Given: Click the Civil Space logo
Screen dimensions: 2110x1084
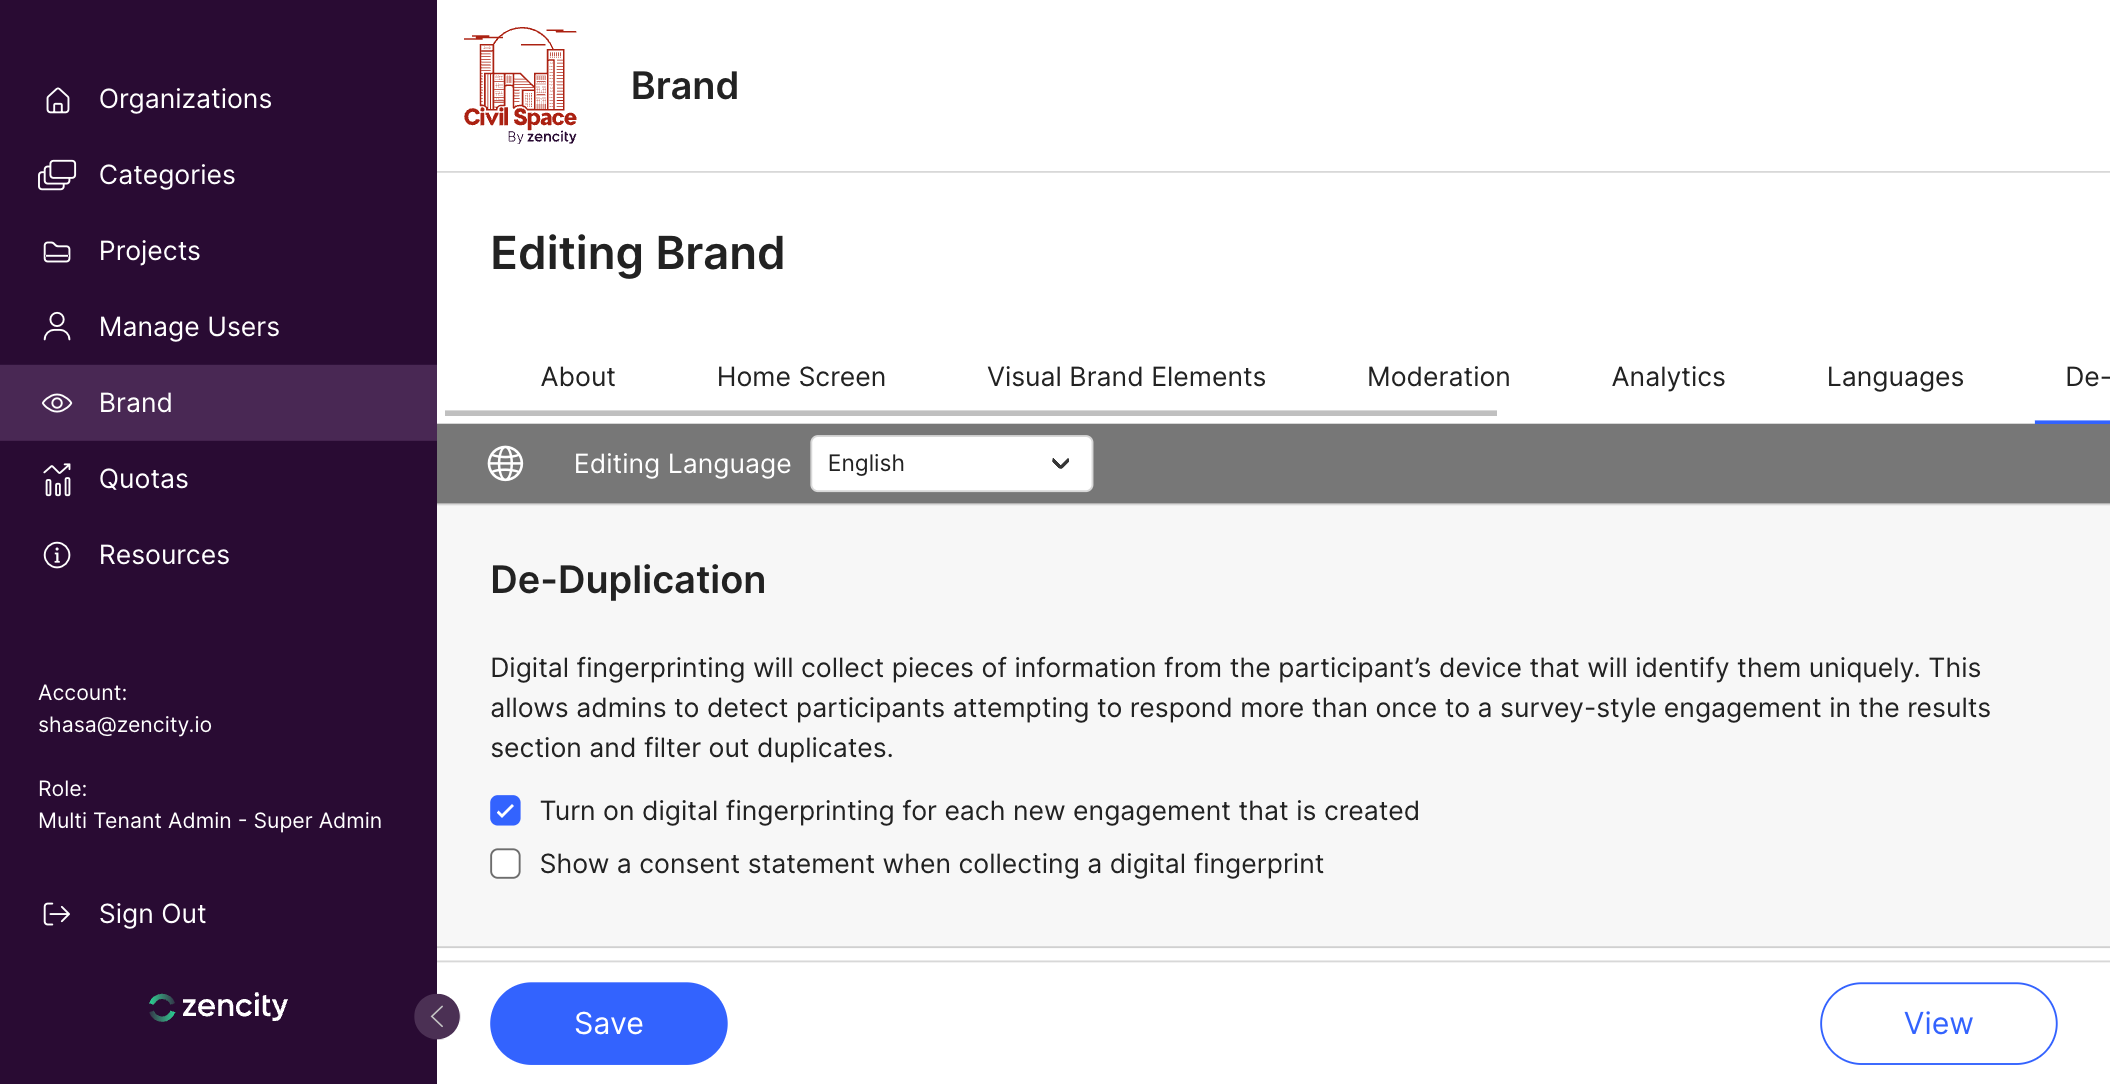Looking at the screenshot, I should click(x=520, y=86).
